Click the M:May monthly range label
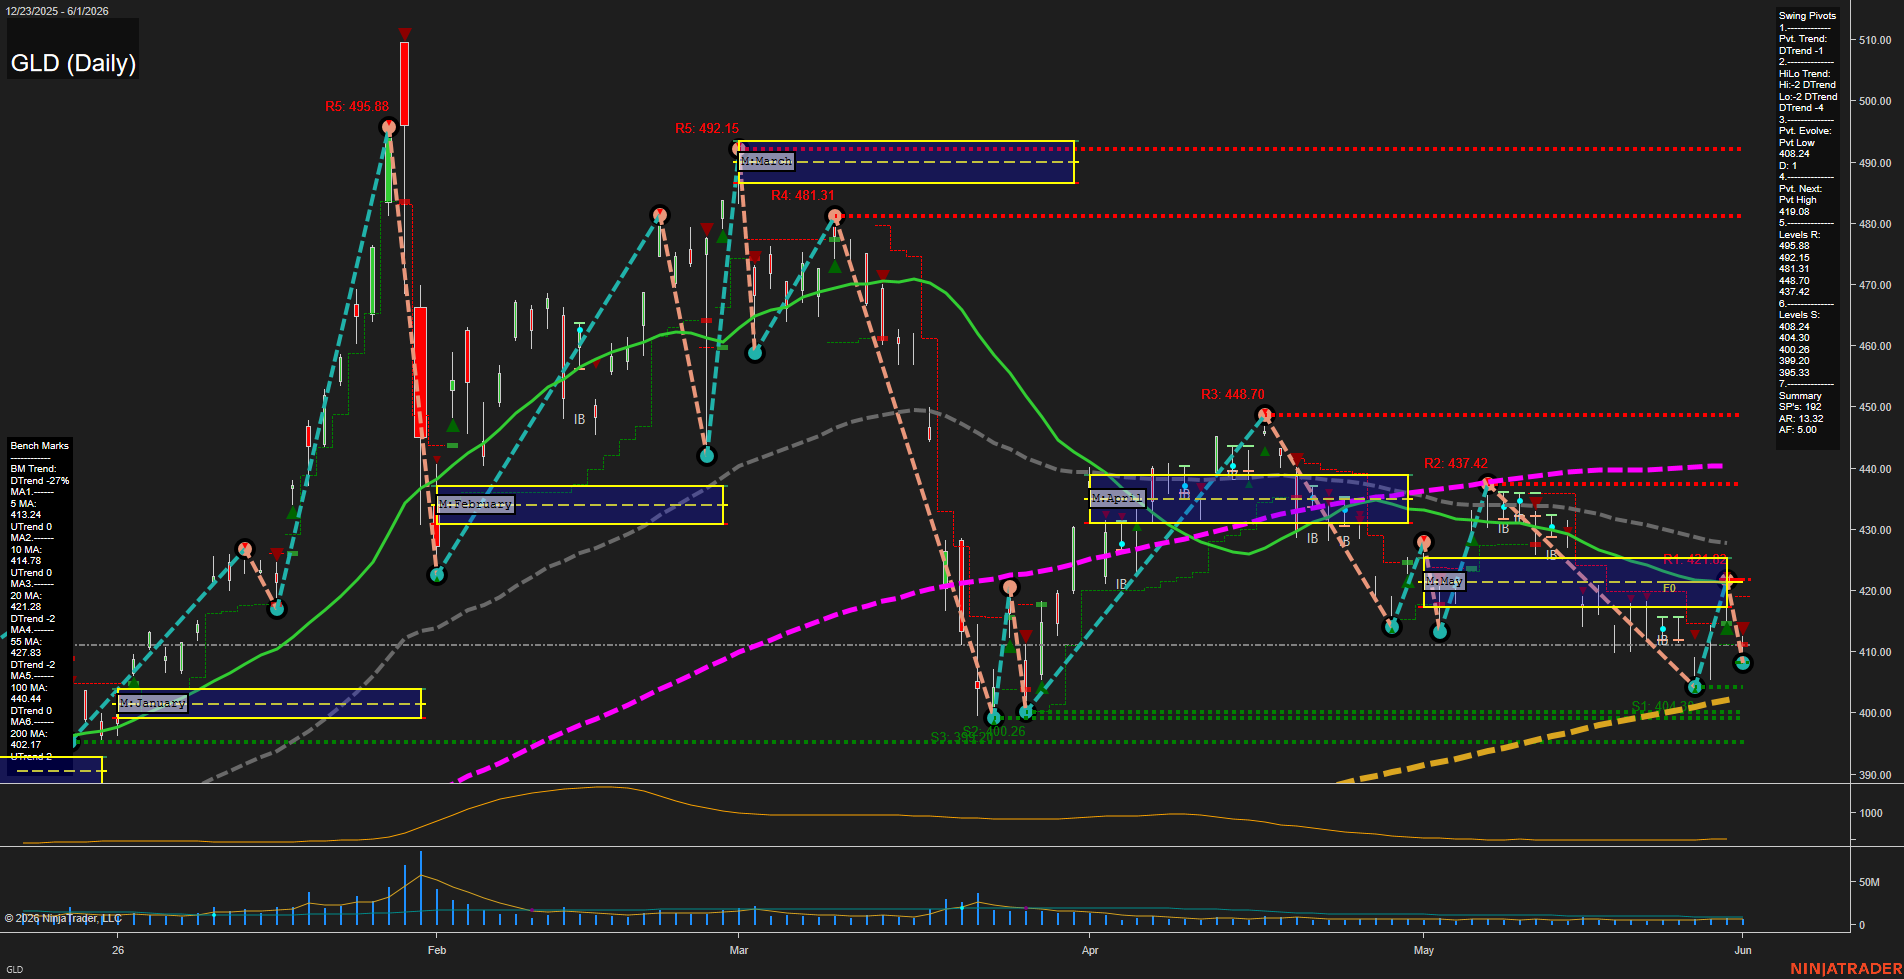The height and width of the screenshot is (979, 1904). point(1445,581)
